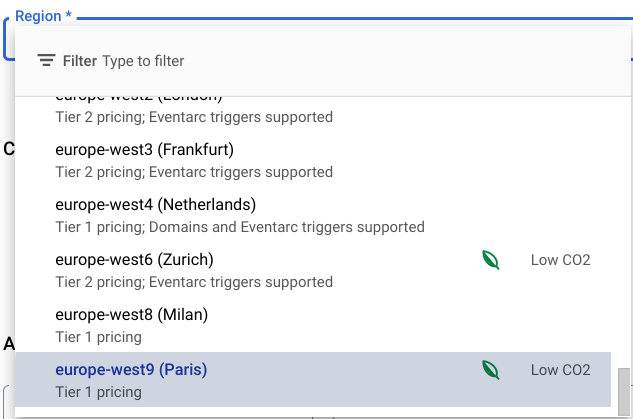Click 'Low CO2' label on Paris row
This screenshot has height=419, width=633.
pyautogui.click(x=560, y=370)
